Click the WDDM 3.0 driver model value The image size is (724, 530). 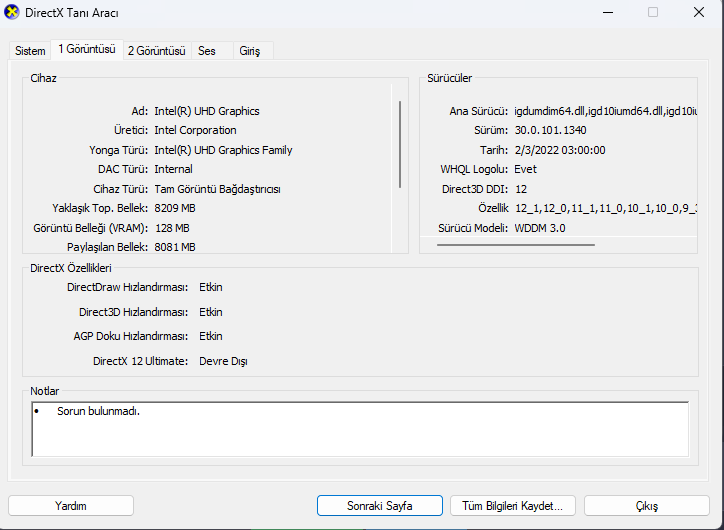tap(540, 228)
